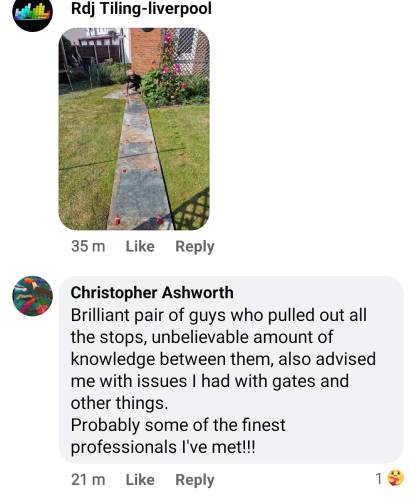Image resolution: width=416 pixels, height=500 pixels.
Task: Click the lattice fence shadow in the photo
Action: (192, 210)
